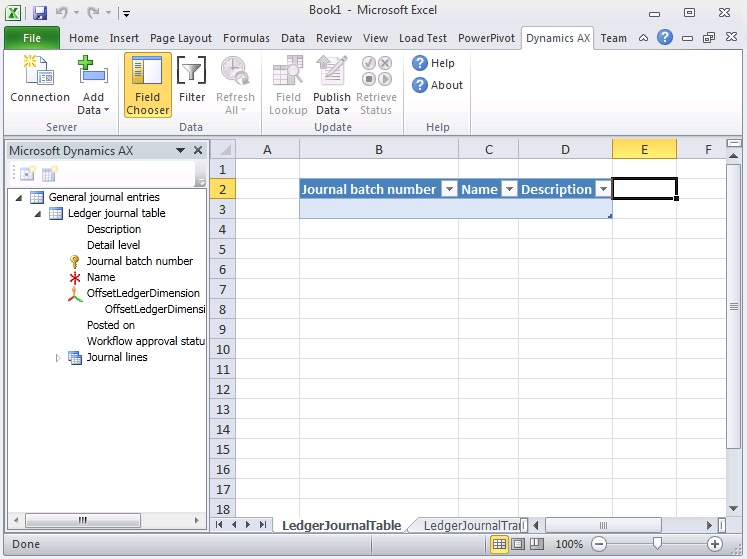This screenshot has width=747, height=559.
Task: Select the Detail level field
Action: 113,245
